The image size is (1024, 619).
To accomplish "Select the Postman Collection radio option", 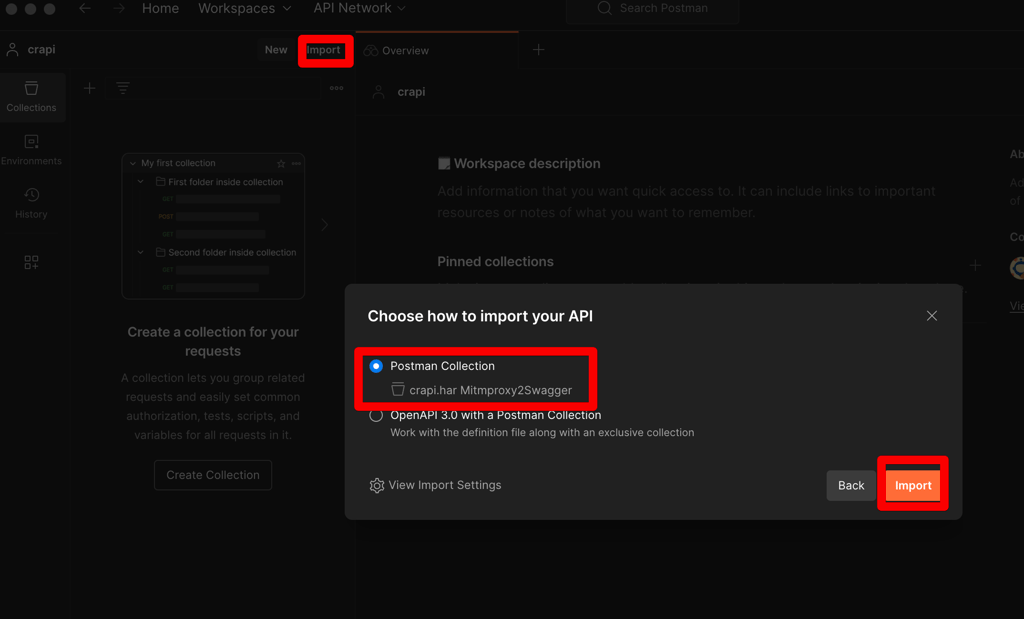I will [376, 366].
